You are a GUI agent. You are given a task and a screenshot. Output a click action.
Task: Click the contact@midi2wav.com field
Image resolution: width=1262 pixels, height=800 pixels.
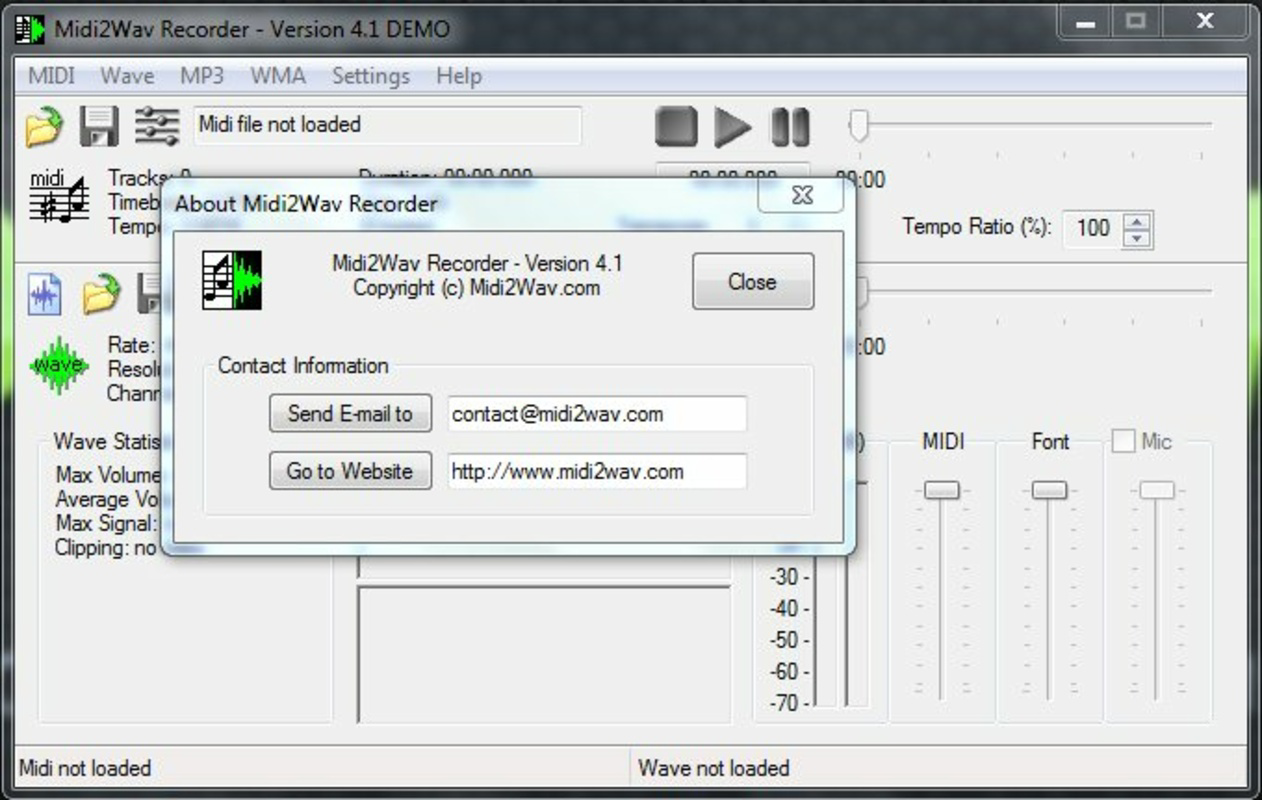597,414
